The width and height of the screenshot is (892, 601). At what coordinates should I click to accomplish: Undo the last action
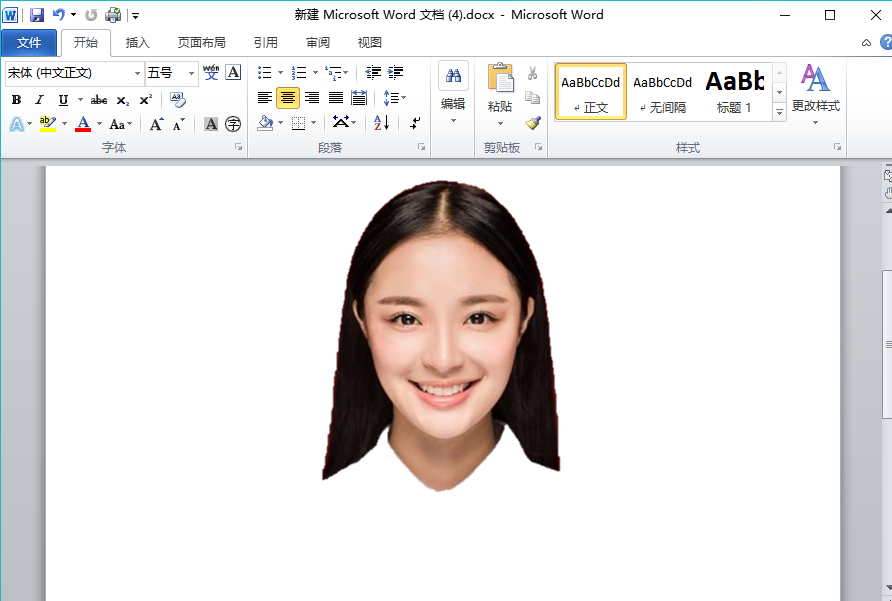click(x=59, y=15)
